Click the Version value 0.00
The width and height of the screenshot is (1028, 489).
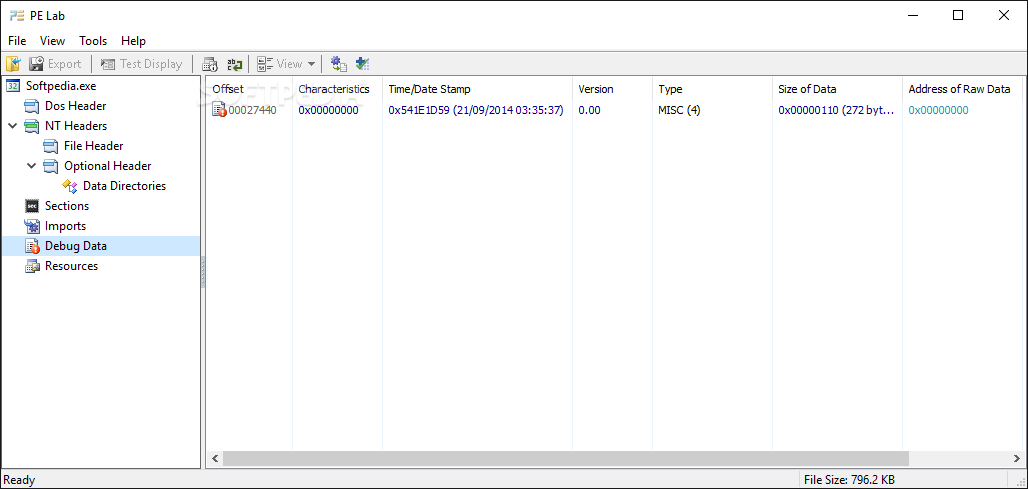pos(589,110)
